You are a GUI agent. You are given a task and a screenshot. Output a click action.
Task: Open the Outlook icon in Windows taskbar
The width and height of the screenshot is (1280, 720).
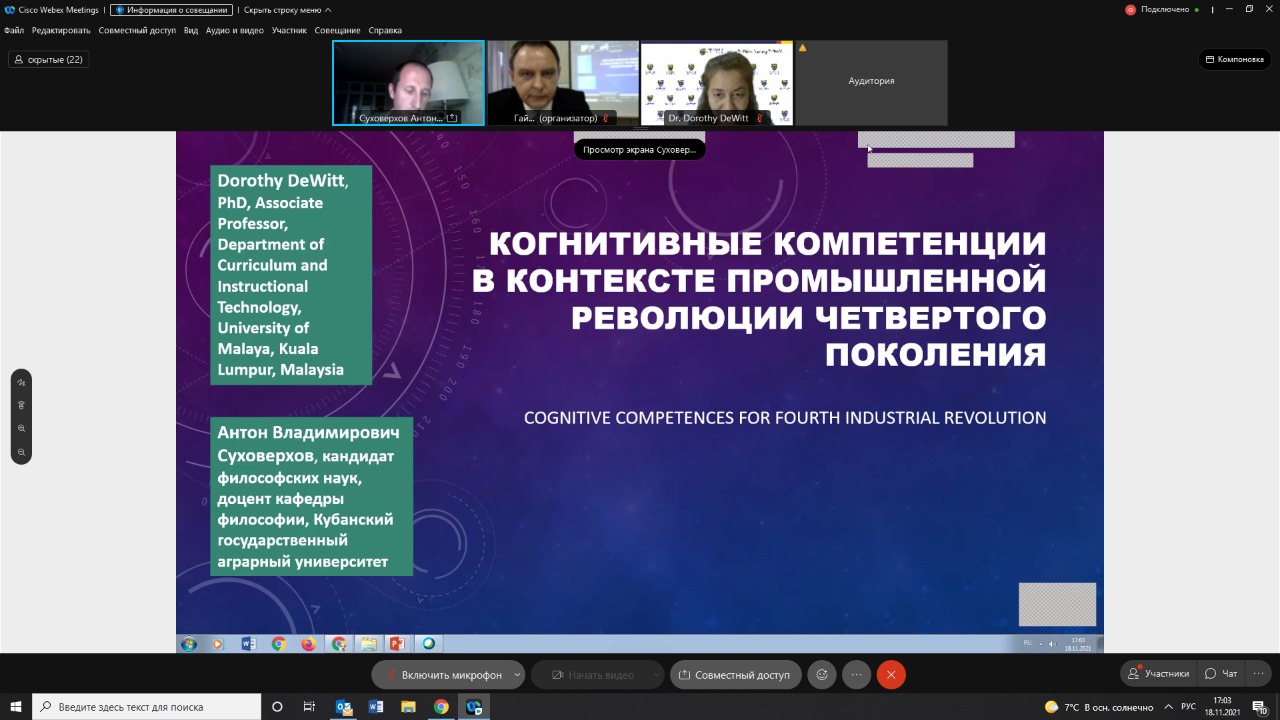[x=344, y=707]
